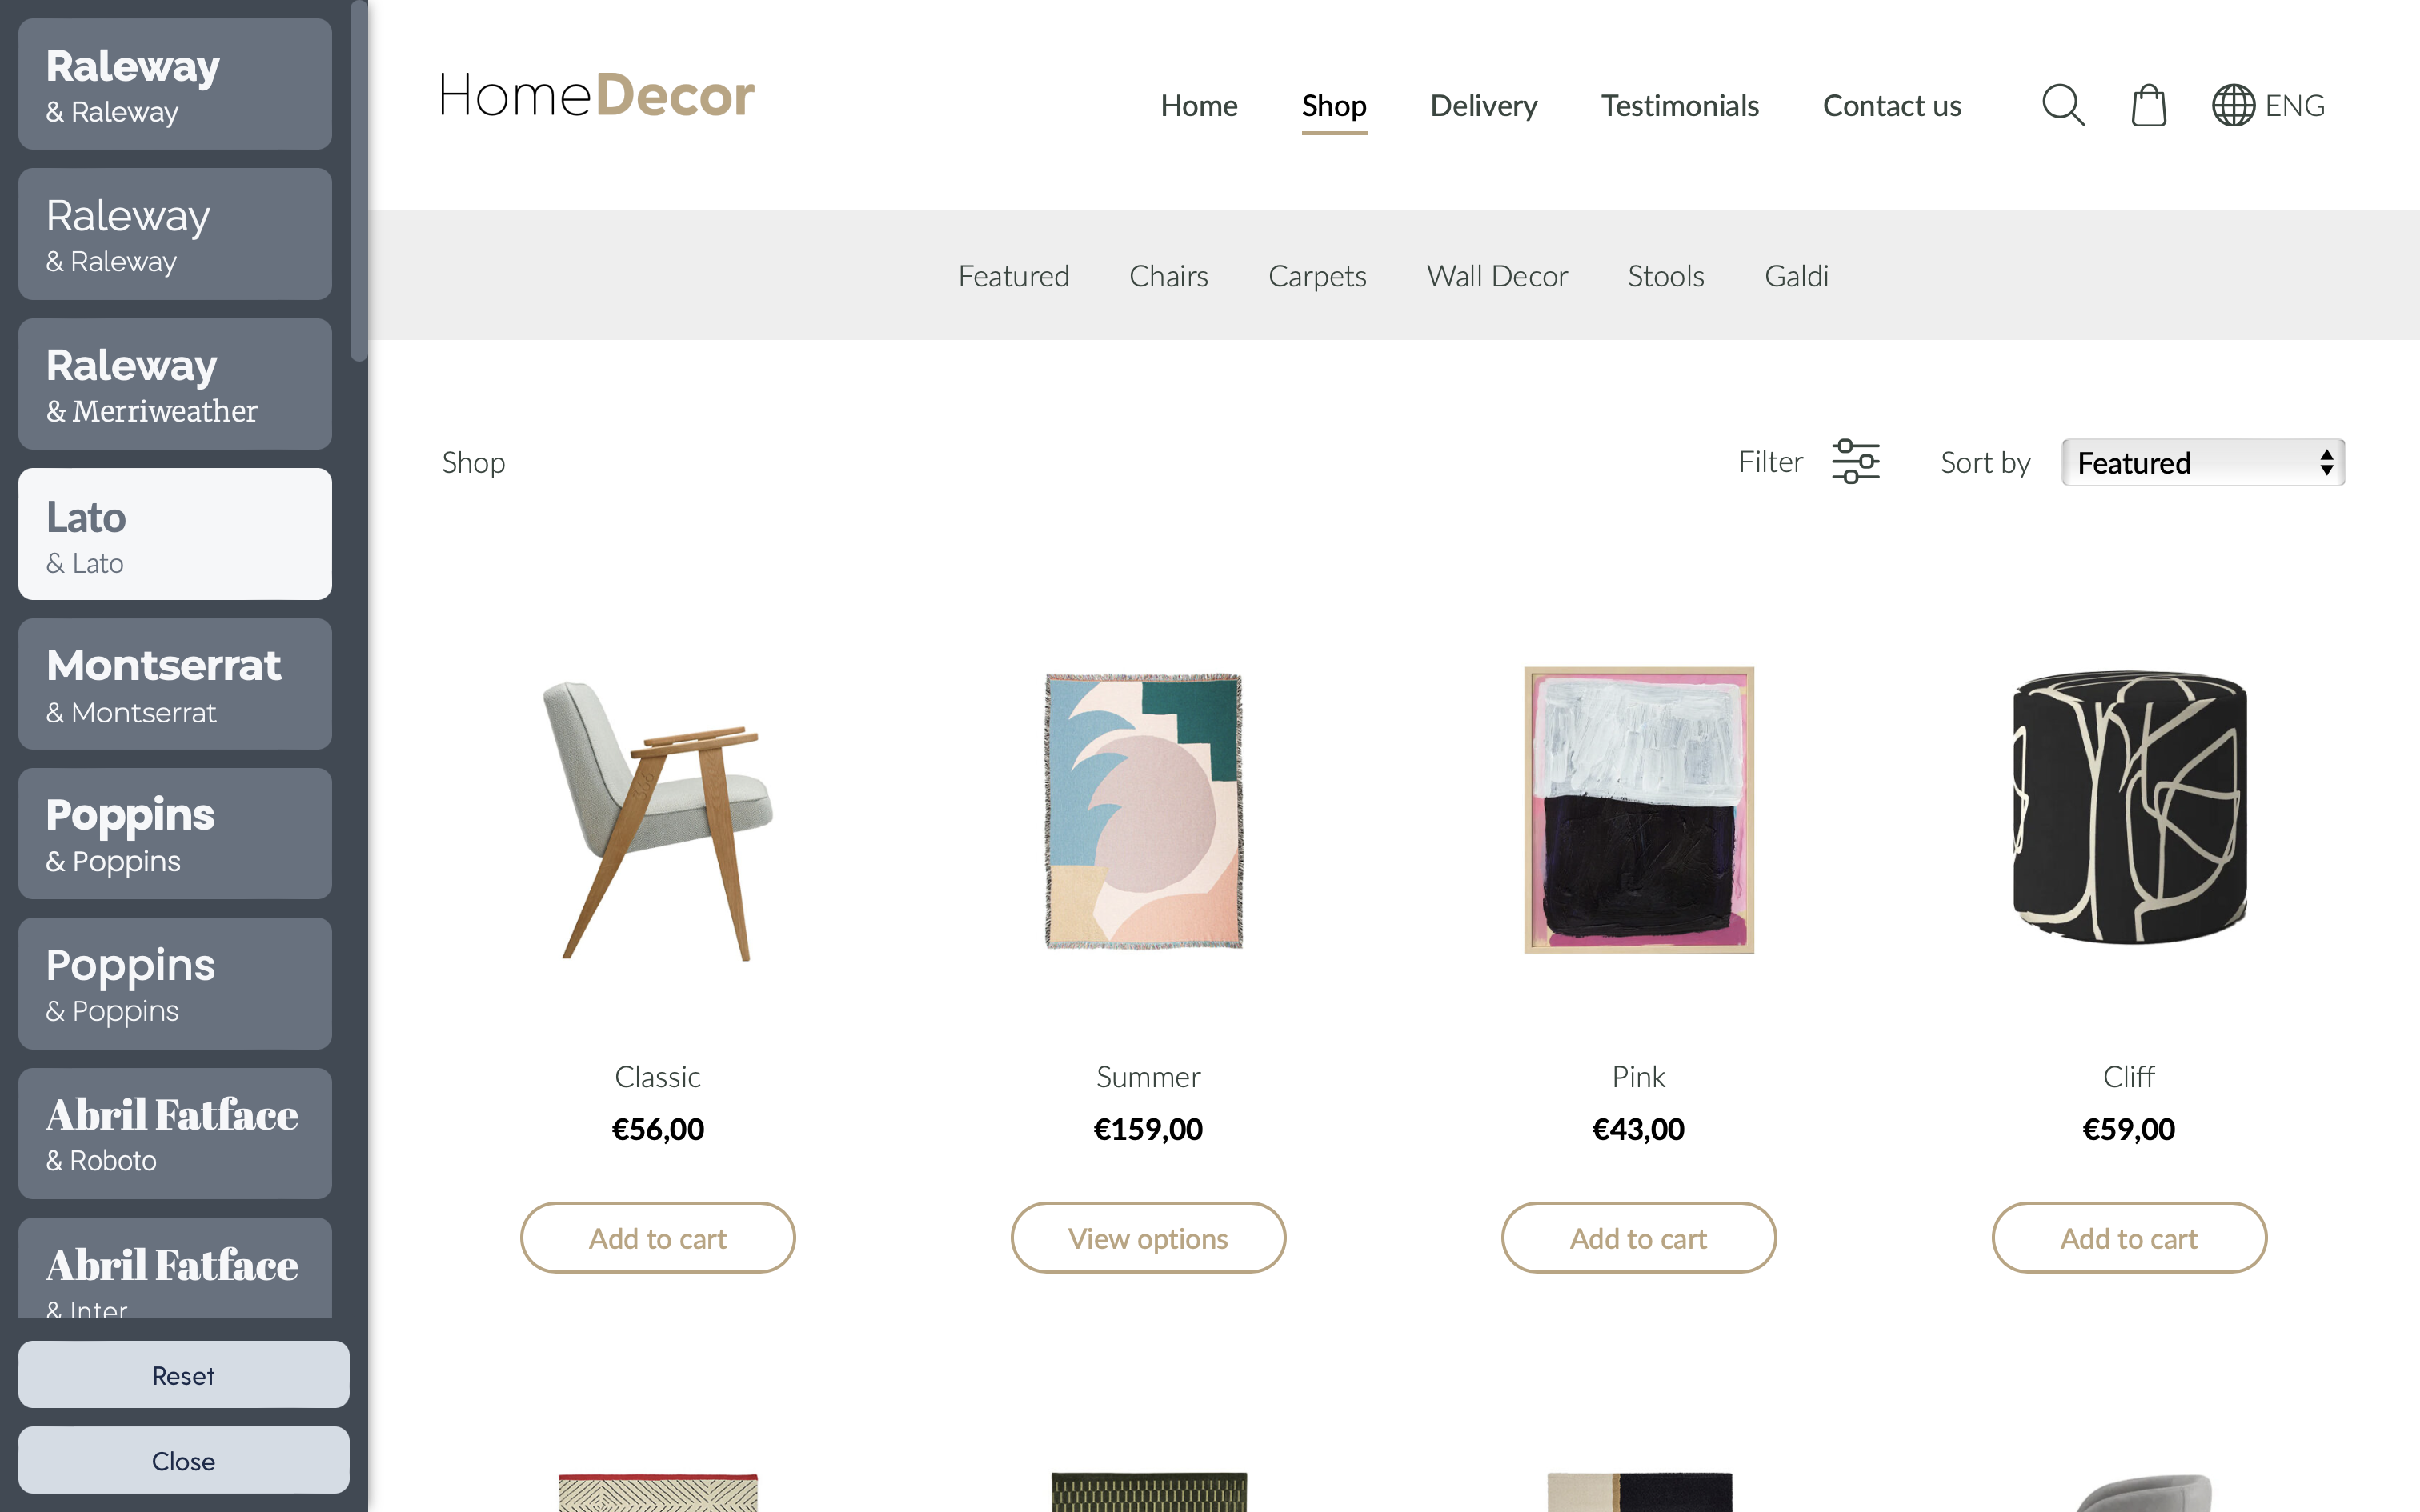Viewport: 2420px width, 1512px height.
Task: Click the HomeDecor logo
Action: click(597, 96)
